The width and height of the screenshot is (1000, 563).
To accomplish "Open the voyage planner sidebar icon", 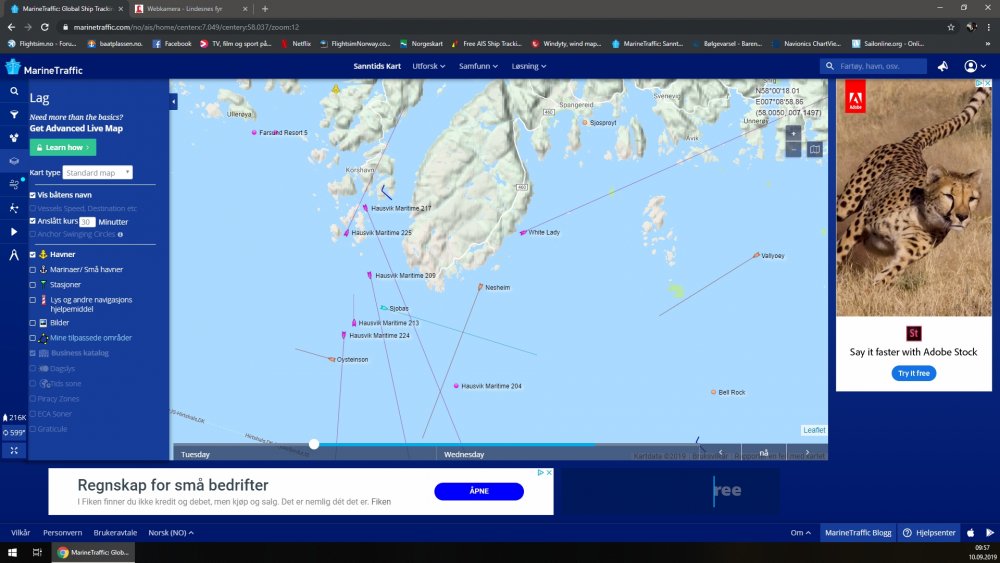I will click(13, 208).
